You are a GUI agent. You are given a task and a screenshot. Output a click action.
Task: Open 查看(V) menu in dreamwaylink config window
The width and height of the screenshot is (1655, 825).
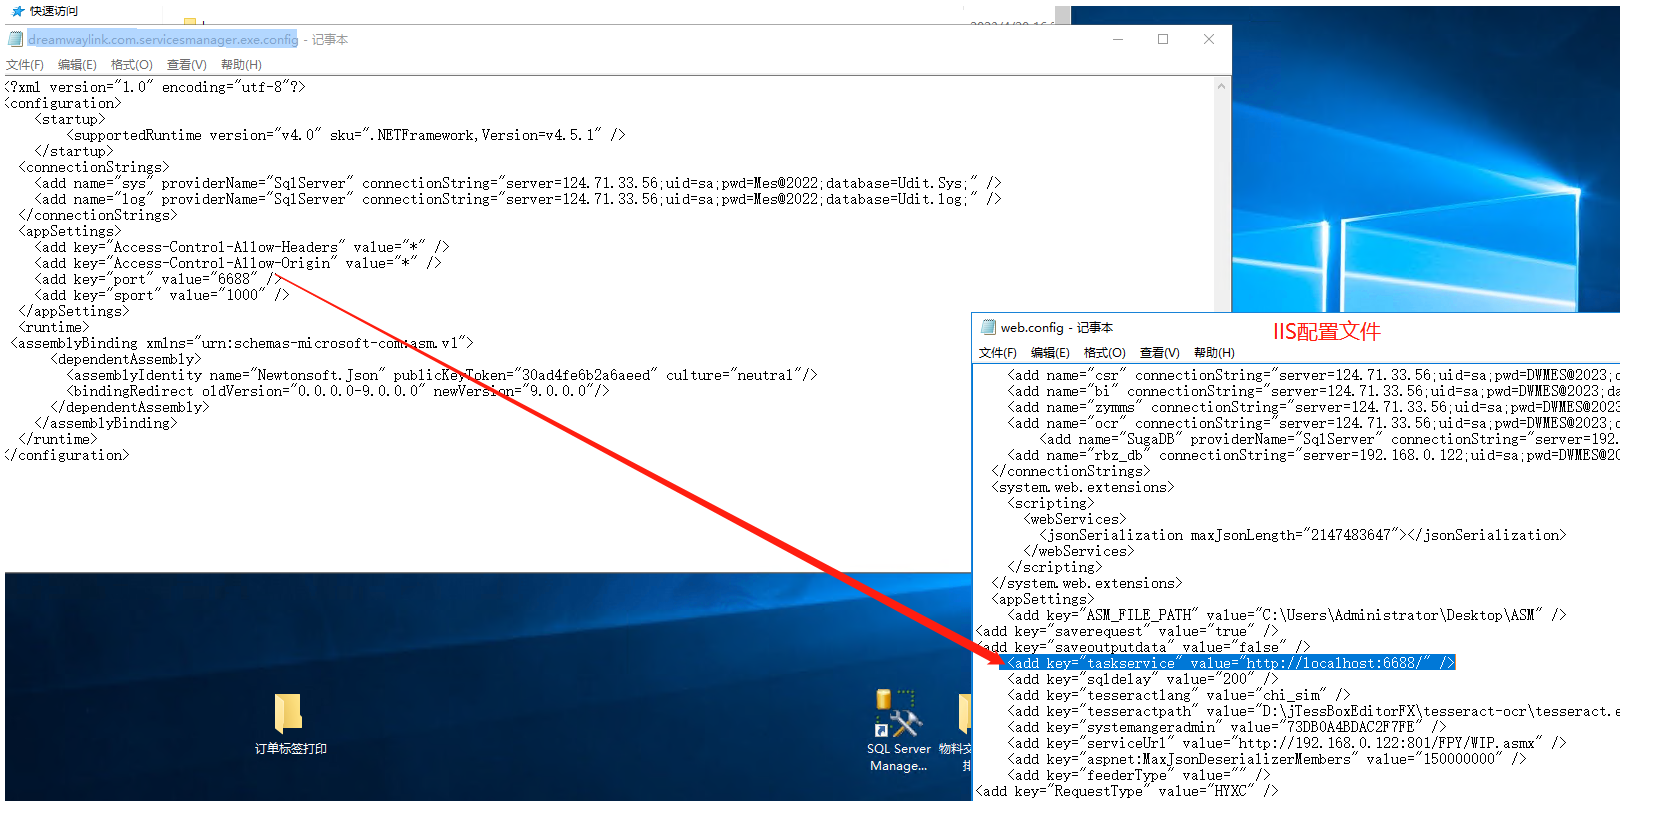tap(186, 65)
